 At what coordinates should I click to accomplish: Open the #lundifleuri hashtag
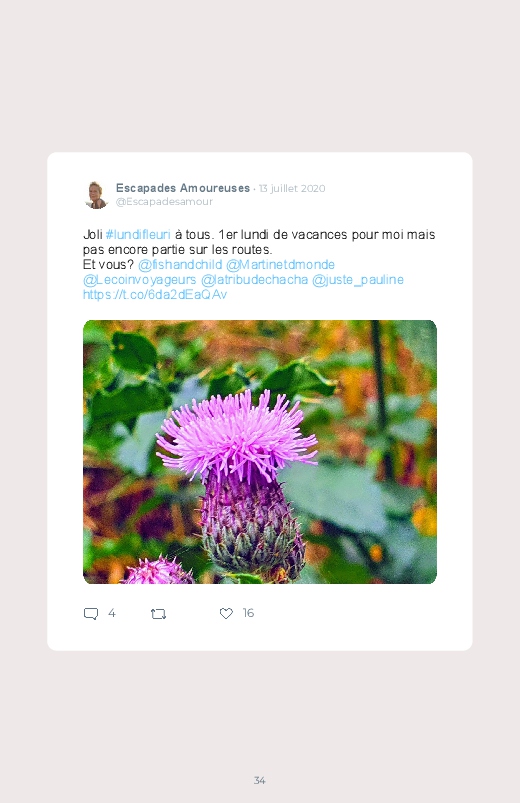[x=138, y=235]
